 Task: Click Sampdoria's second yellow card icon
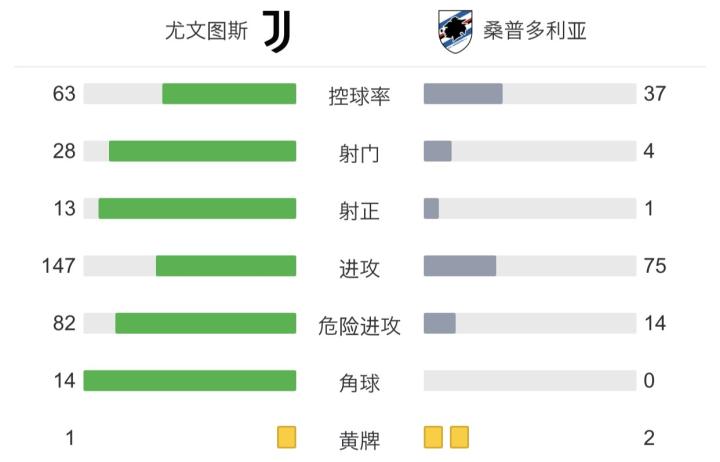459,437
